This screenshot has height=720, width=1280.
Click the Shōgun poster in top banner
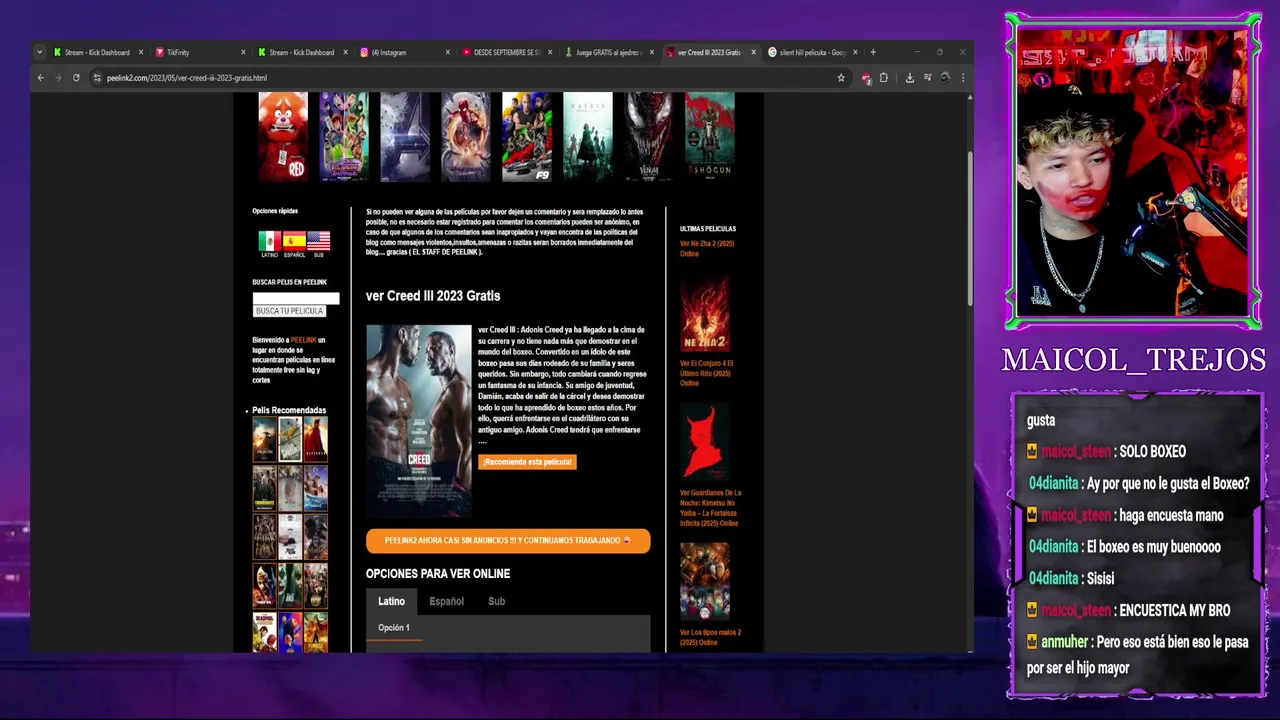[710, 136]
